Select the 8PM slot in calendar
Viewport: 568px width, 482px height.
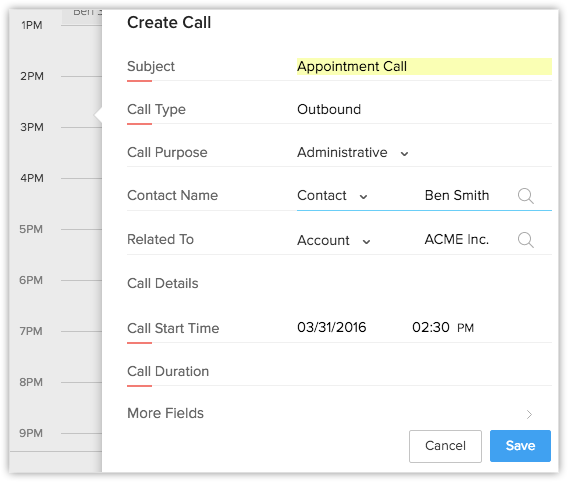point(55,382)
